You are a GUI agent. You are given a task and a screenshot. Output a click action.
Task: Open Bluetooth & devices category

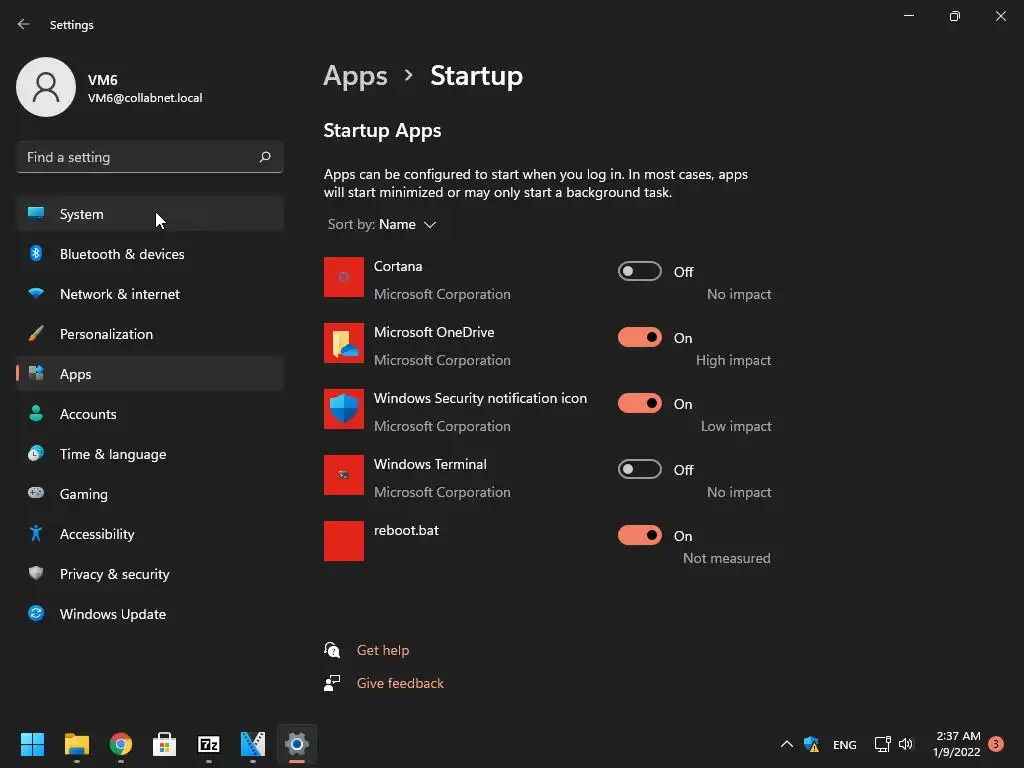point(150,254)
